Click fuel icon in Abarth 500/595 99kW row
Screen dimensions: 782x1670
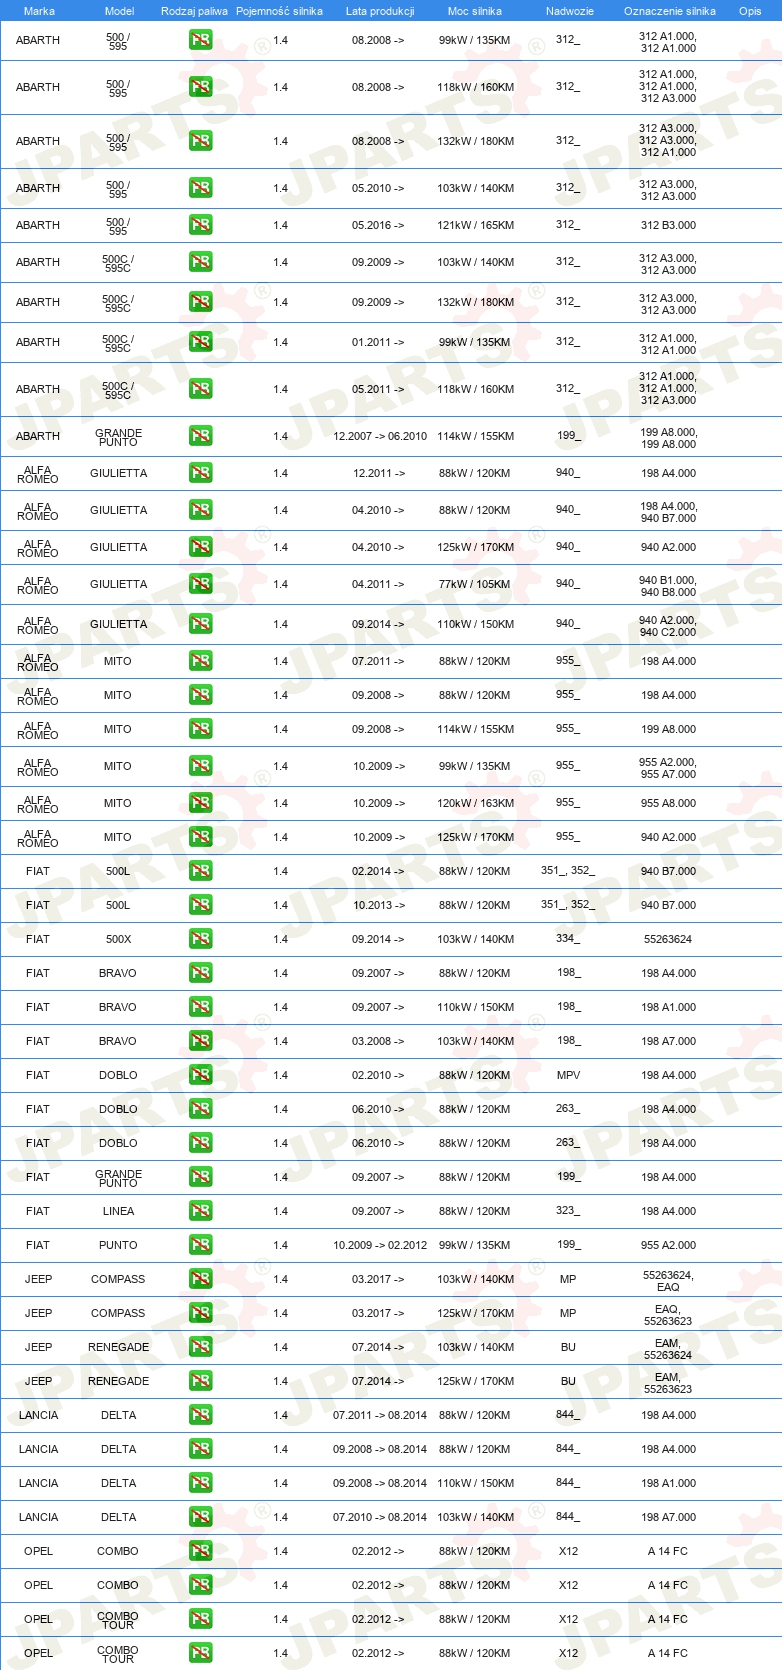pos(200,40)
